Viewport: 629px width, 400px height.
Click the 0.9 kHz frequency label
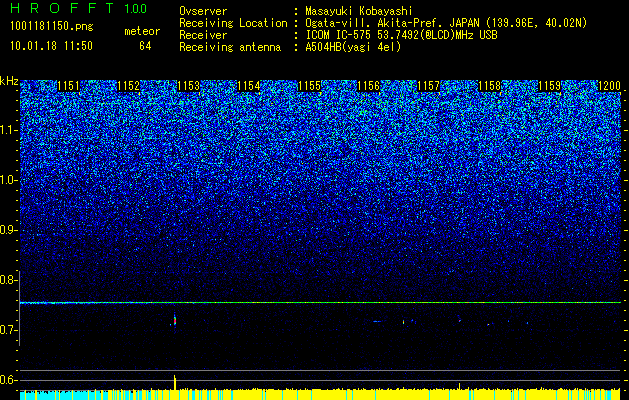pyautogui.click(x=7, y=230)
